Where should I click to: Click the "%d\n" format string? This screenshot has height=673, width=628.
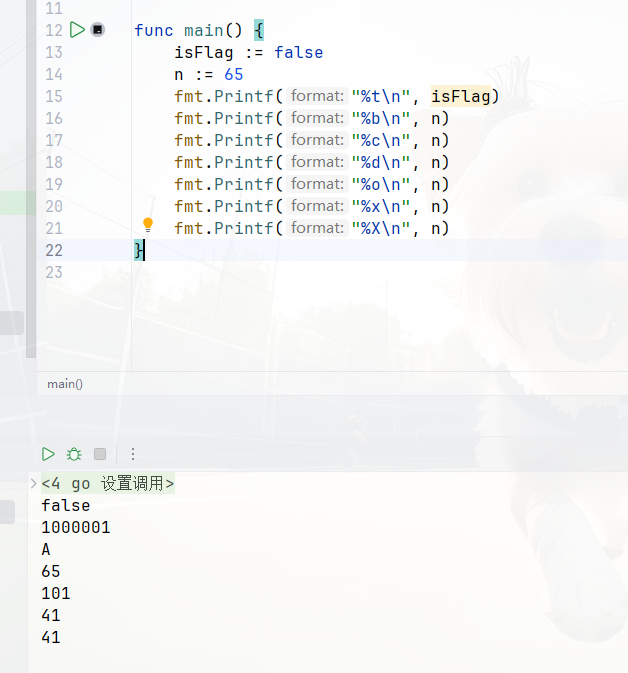click(x=381, y=163)
